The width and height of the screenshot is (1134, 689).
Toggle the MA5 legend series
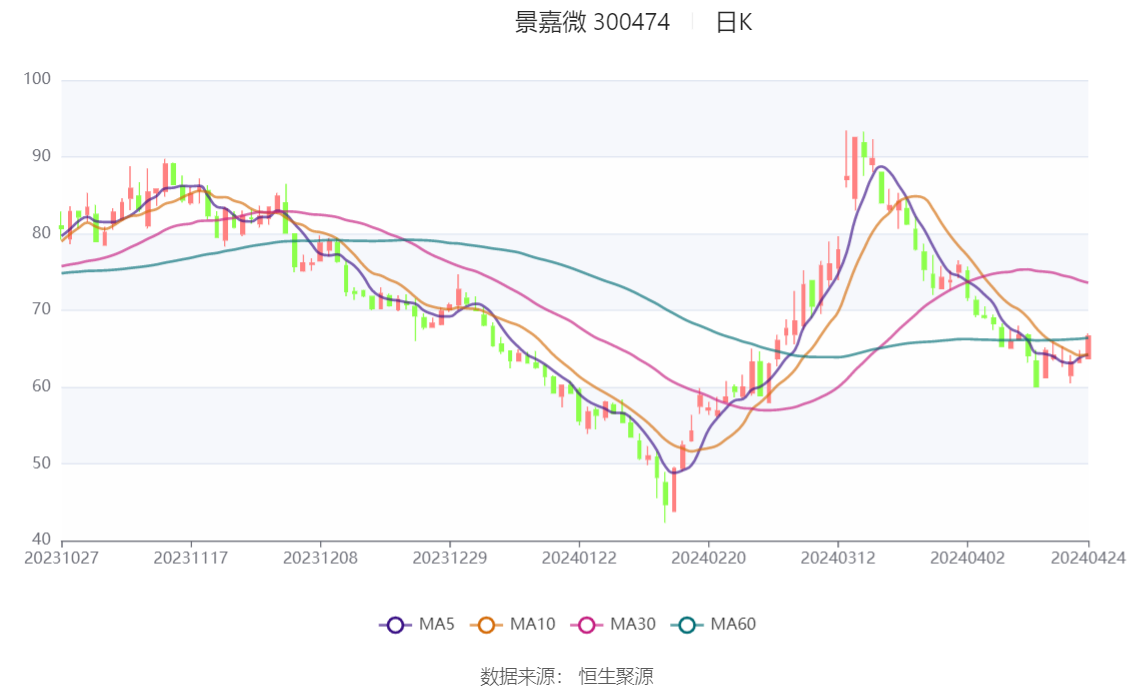point(417,624)
